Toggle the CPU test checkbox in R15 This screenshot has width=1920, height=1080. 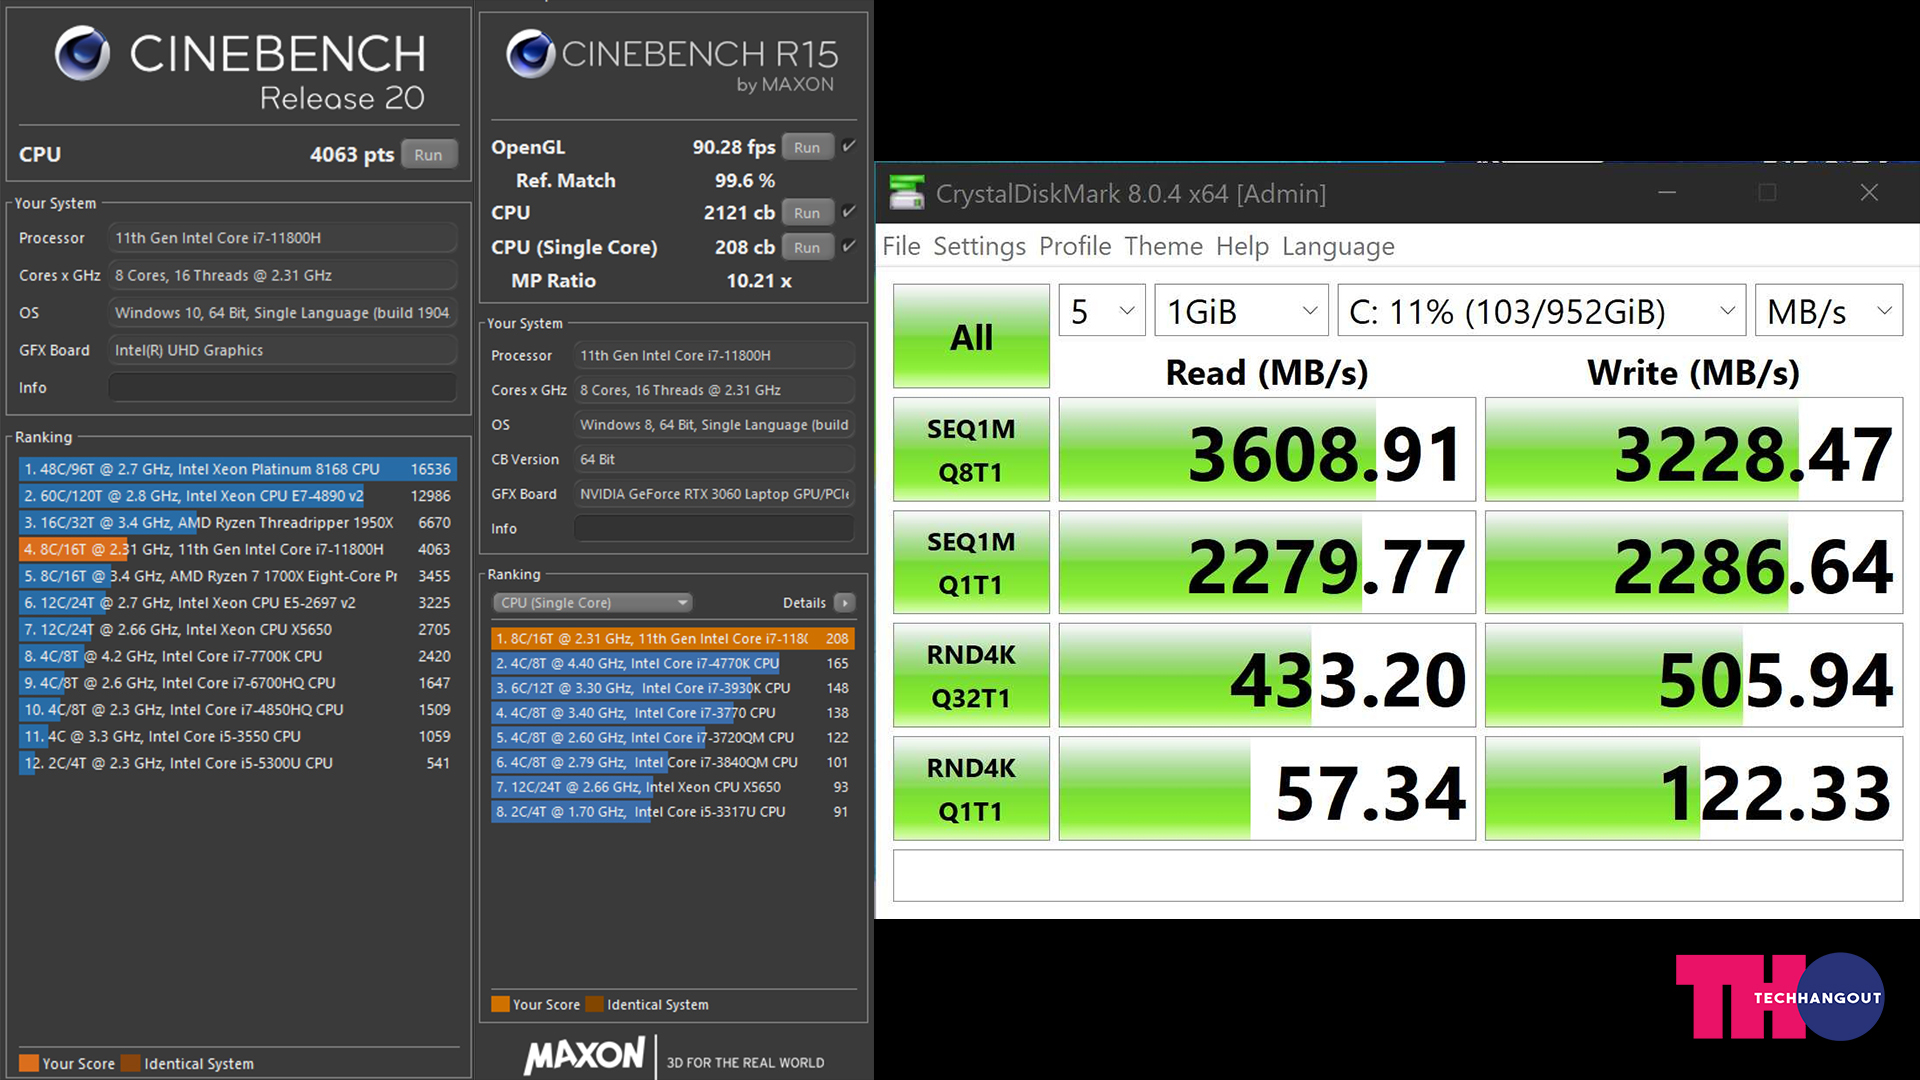point(849,212)
